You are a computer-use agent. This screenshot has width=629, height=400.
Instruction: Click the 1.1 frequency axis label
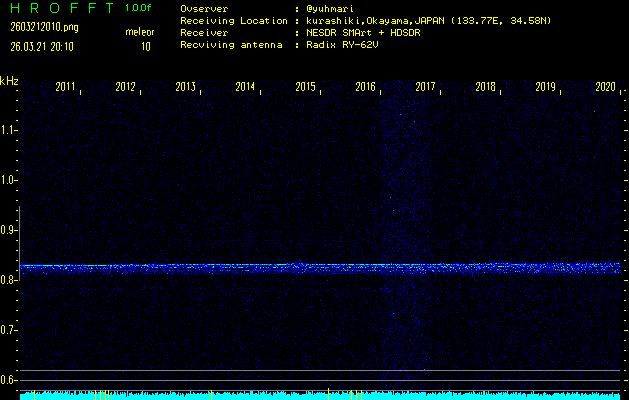pos(9,130)
